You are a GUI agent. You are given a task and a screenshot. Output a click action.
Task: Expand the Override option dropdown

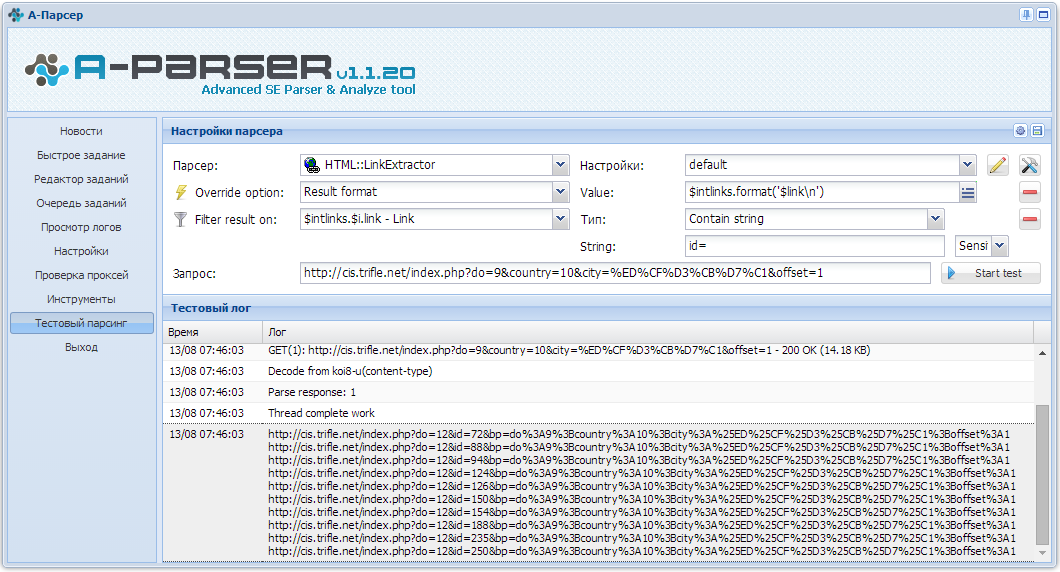point(560,192)
